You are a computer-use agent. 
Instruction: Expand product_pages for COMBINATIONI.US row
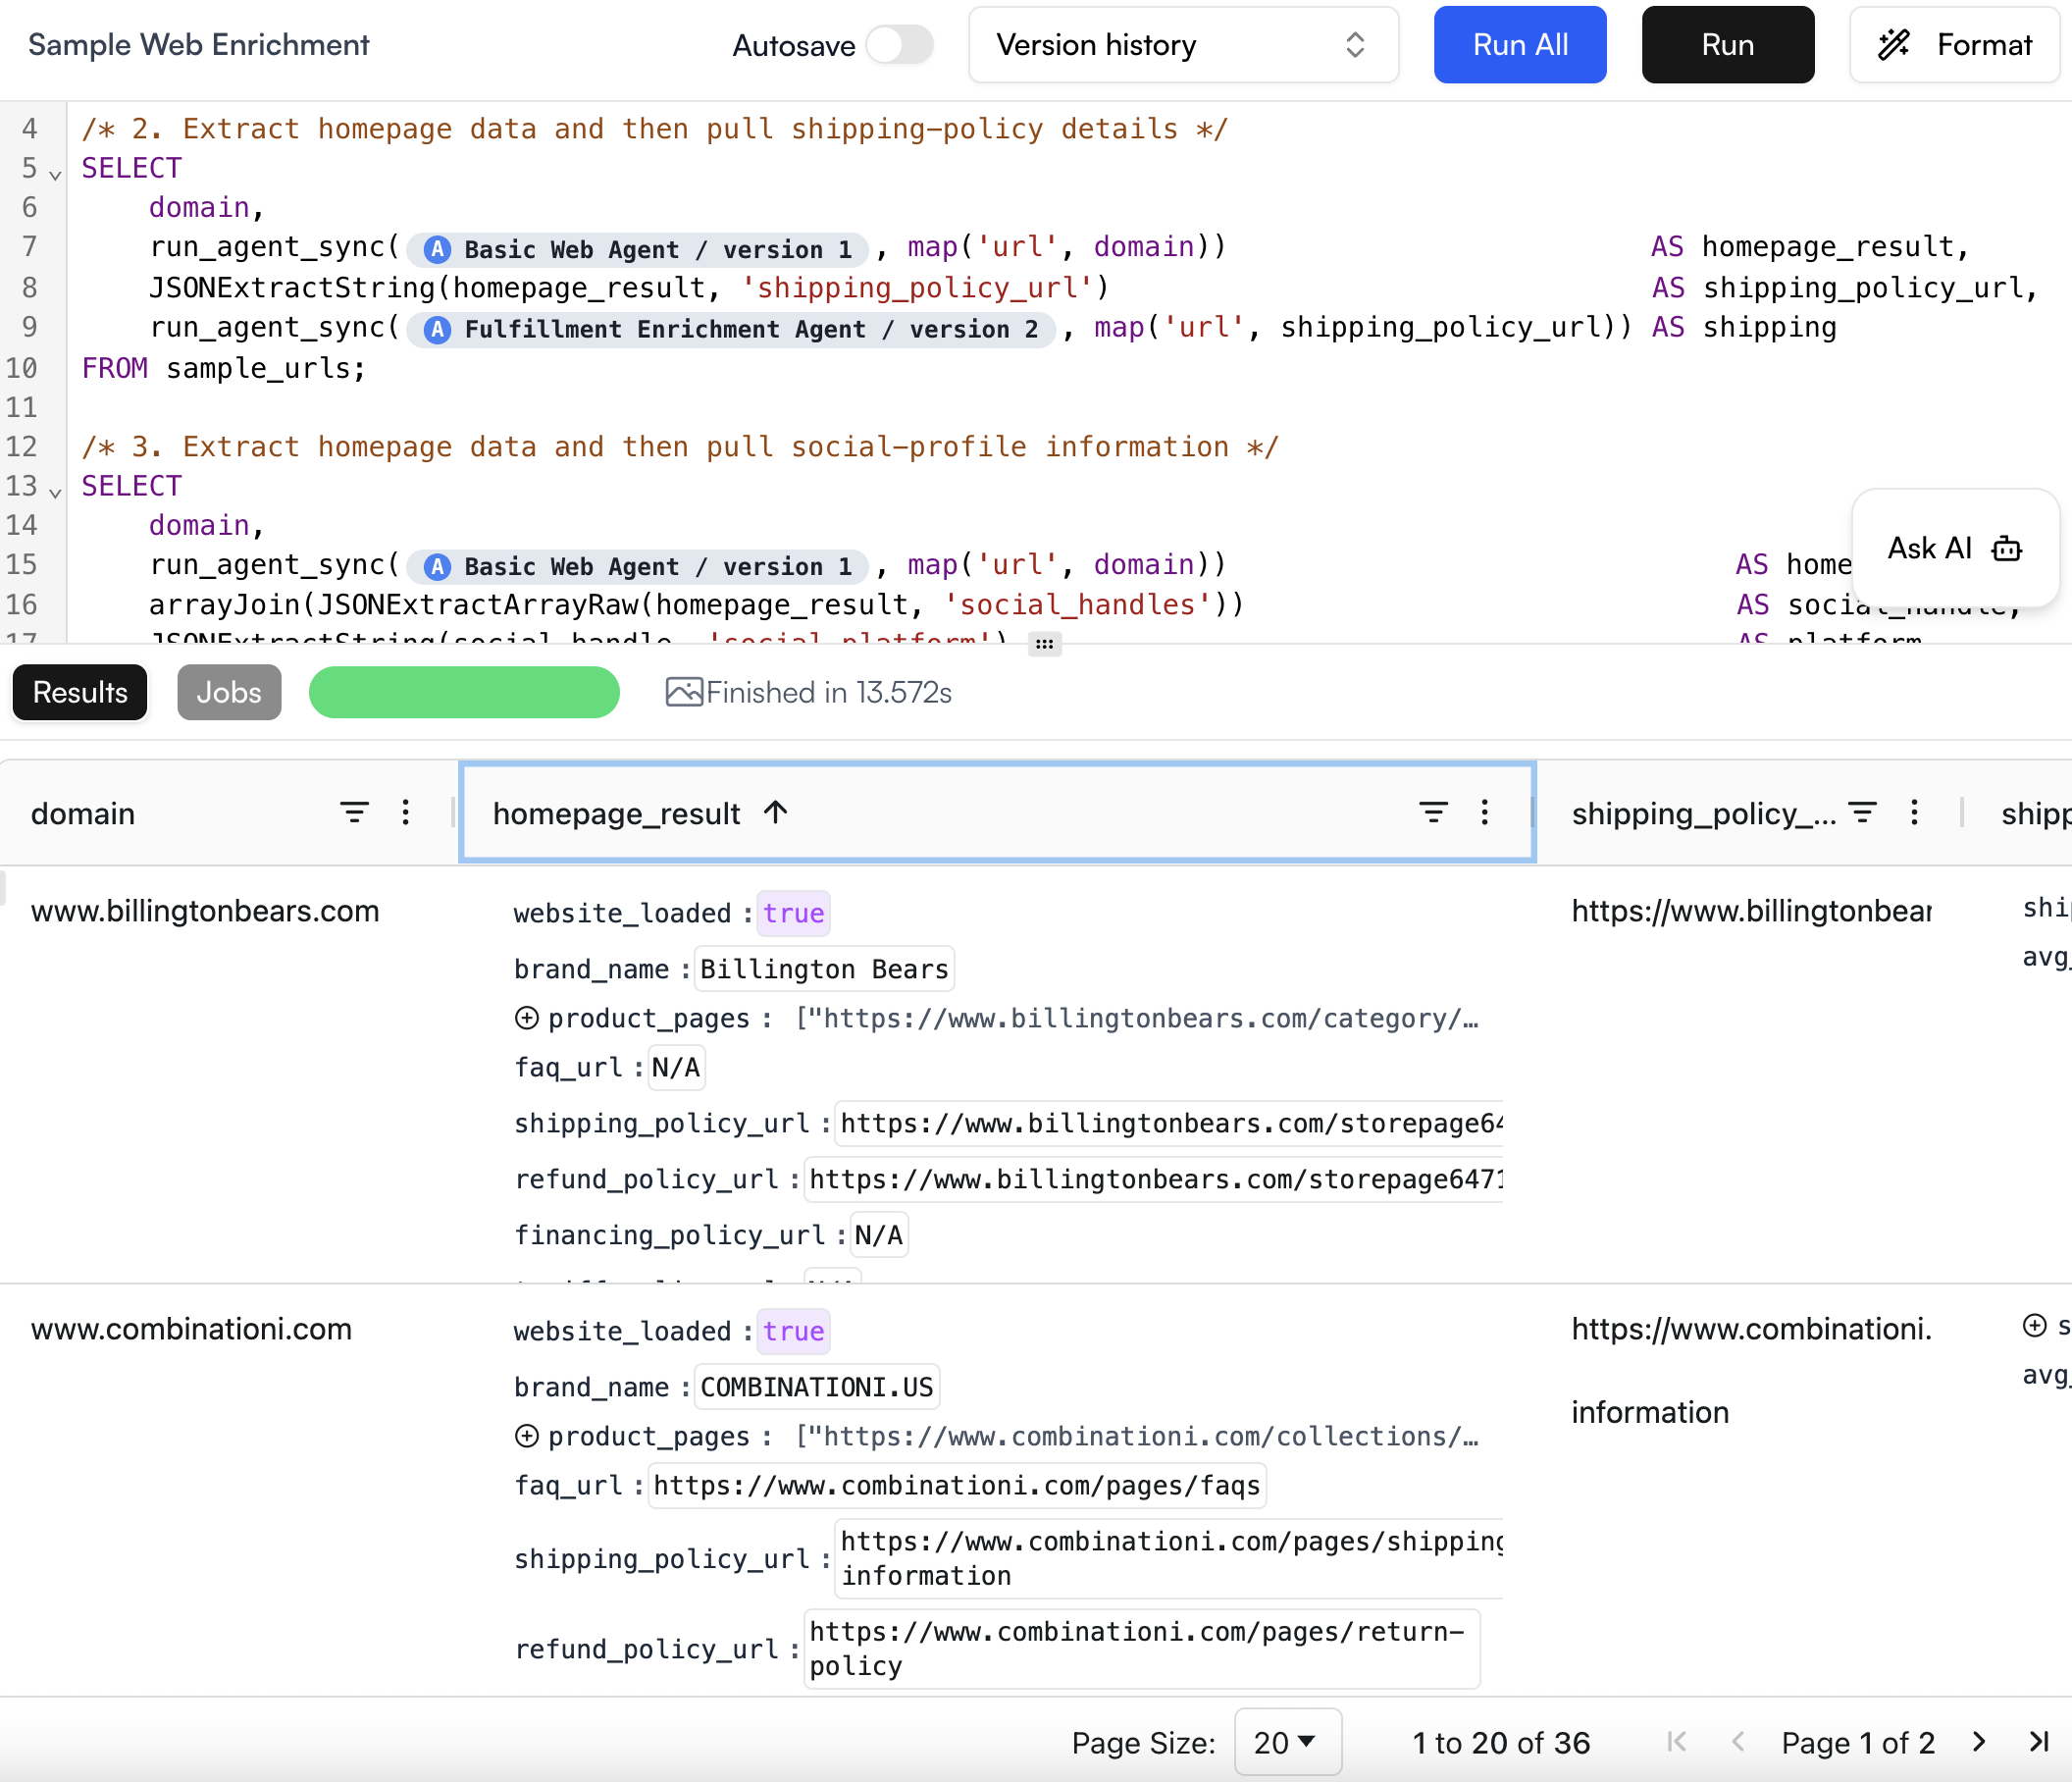[526, 1436]
